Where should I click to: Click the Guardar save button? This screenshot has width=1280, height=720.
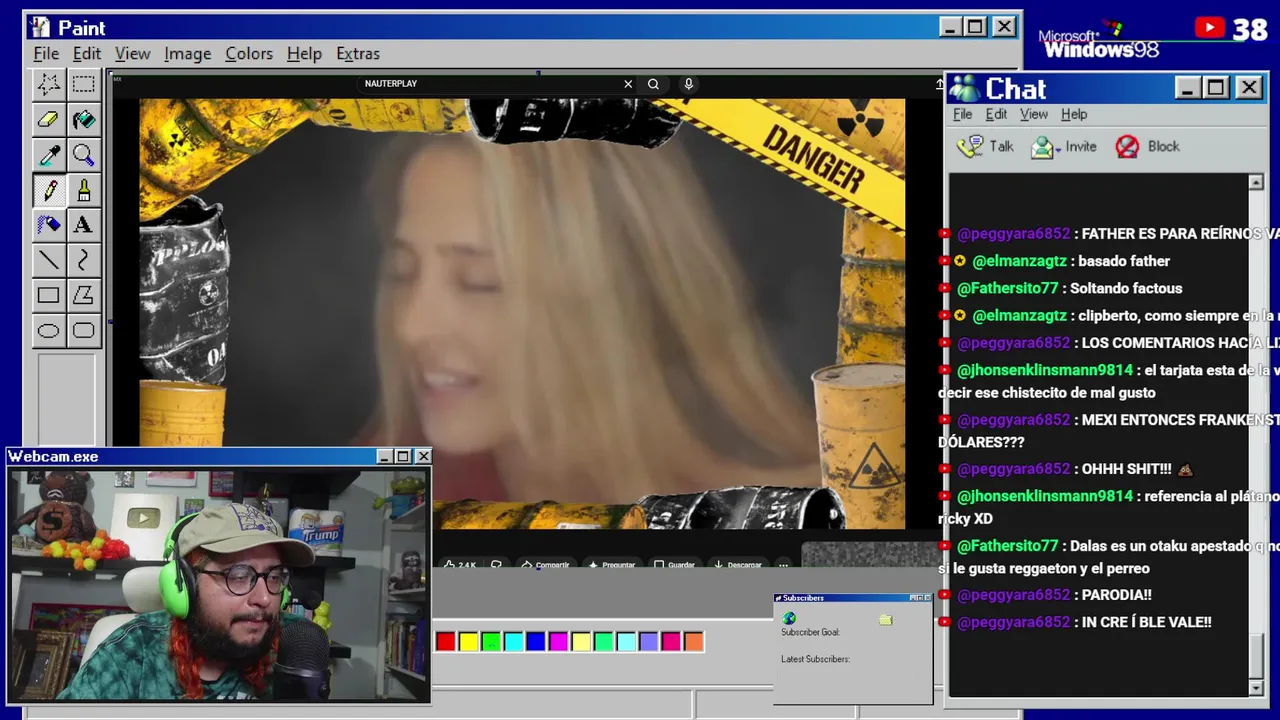(x=674, y=565)
